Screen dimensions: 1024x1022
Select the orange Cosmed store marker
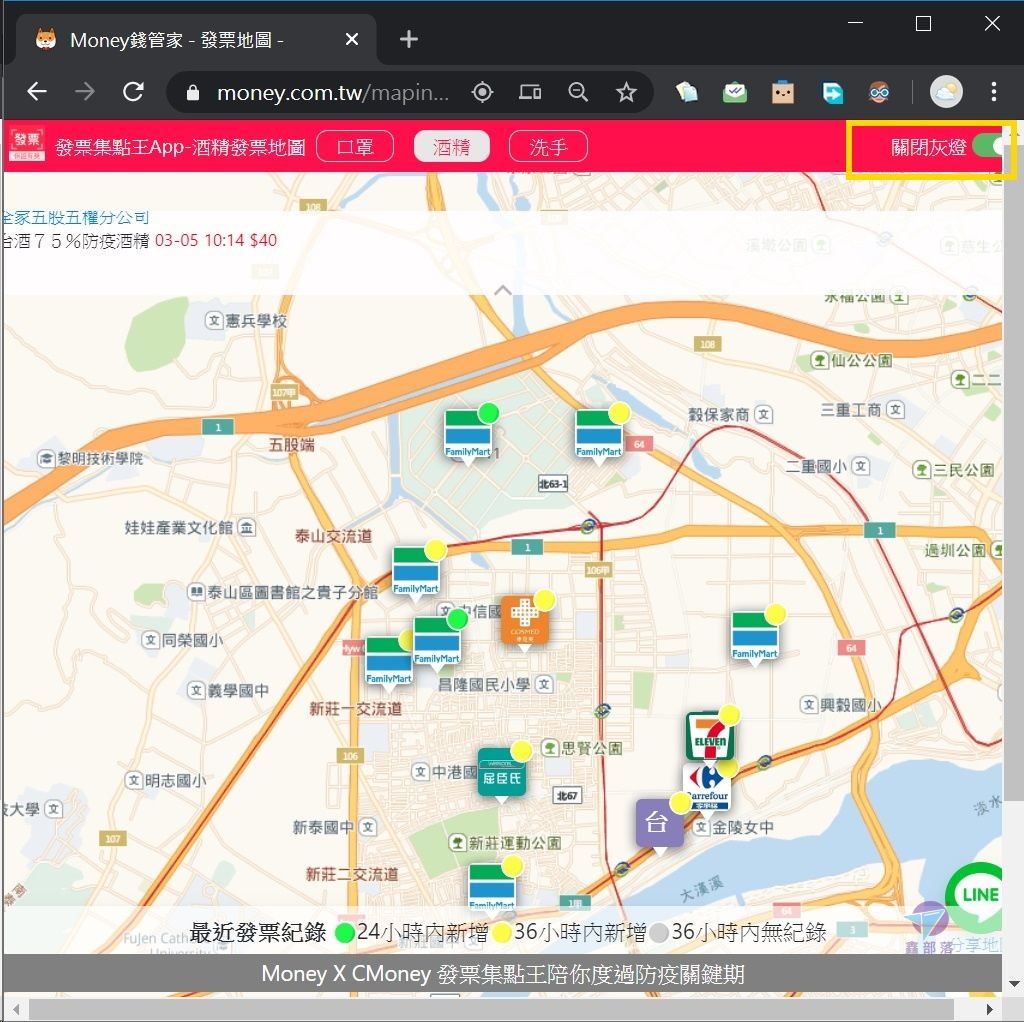(x=524, y=620)
